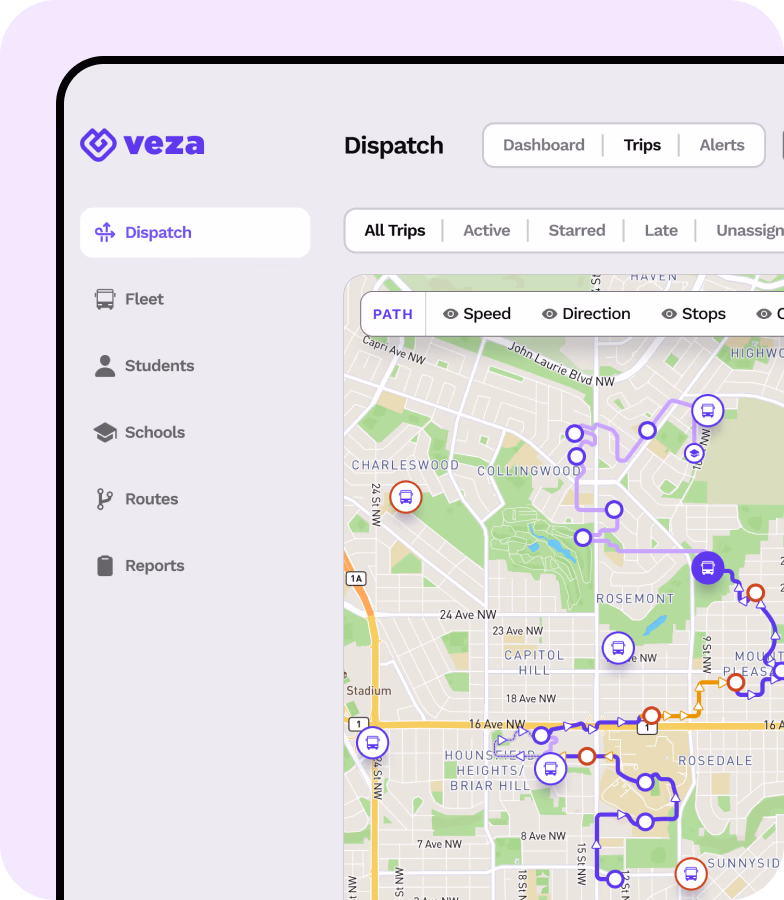Select the red bus marker in Charleswood
Screen dimensions: 784x900
[x=406, y=497]
